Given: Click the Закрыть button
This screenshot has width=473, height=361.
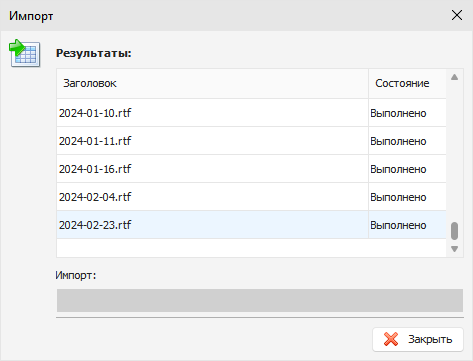Looking at the screenshot, I should pyautogui.click(x=418, y=339).
